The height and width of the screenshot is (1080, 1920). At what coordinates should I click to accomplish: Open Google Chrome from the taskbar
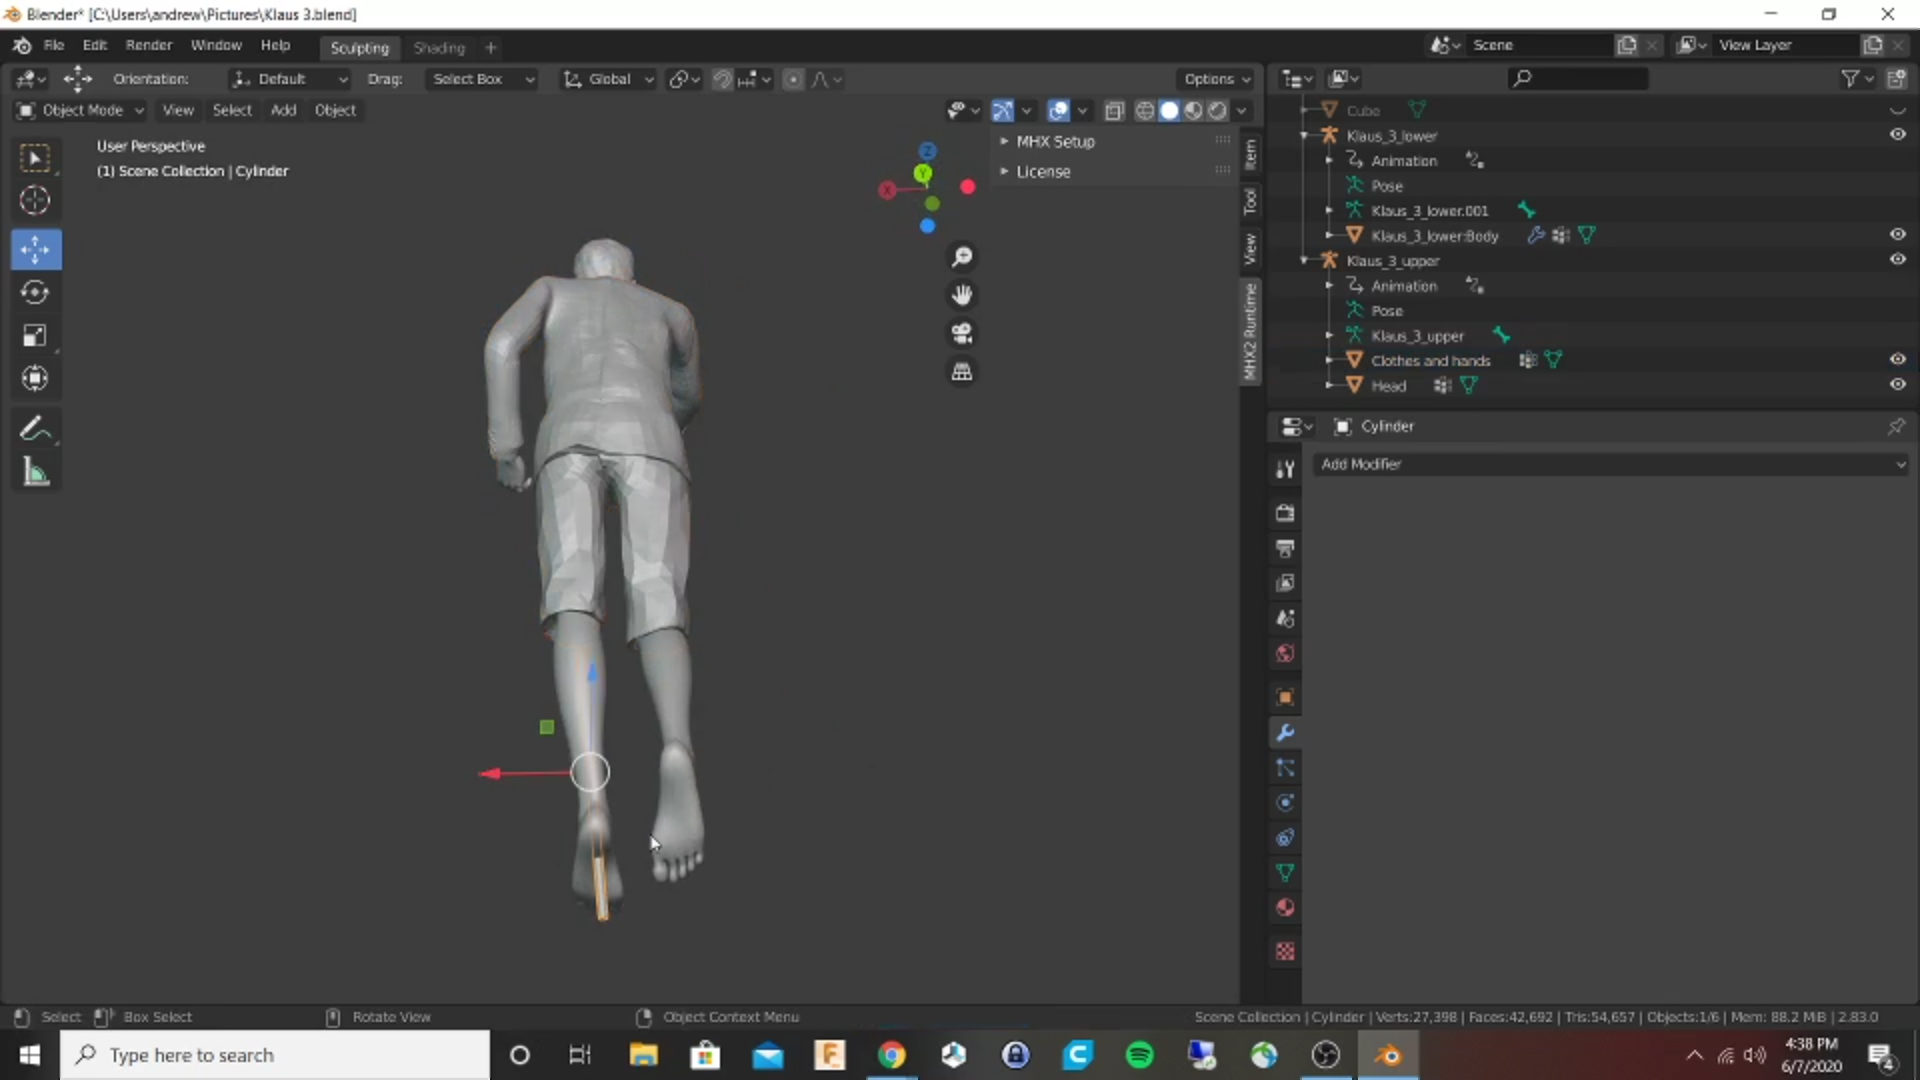coord(891,1055)
